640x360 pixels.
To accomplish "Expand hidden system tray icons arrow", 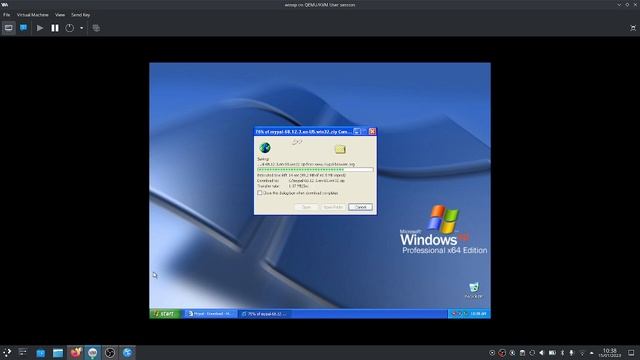I will click(591, 353).
